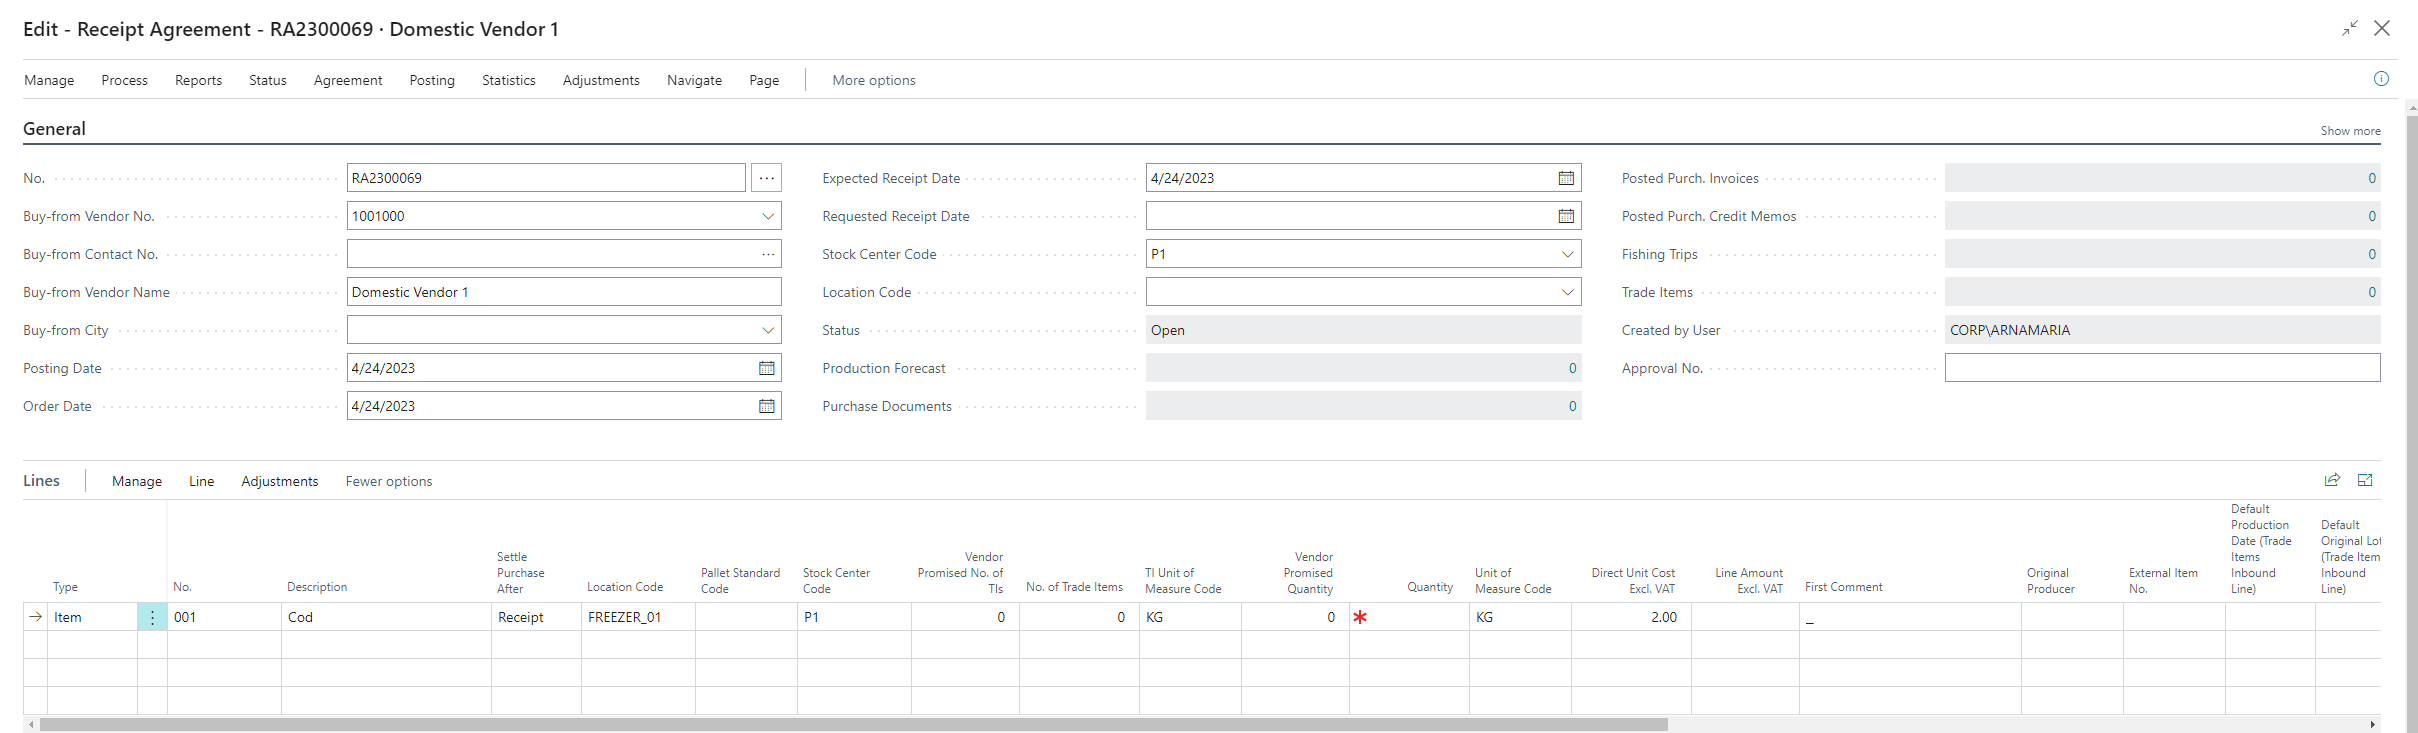The image size is (2418, 733).
Task: Click the ellipsis button next to No. field
Action: click(767, 178)
